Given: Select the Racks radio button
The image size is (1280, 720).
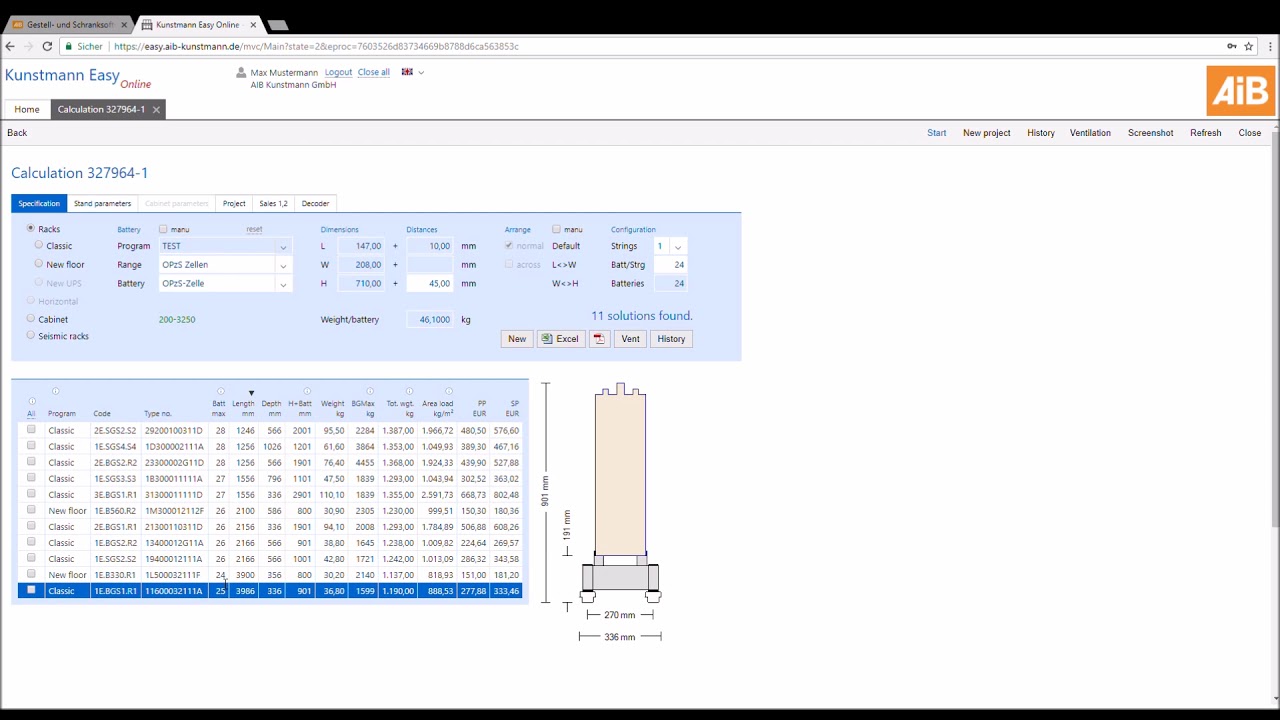Looking at the screenshot, I should click(x=31, y=228).
